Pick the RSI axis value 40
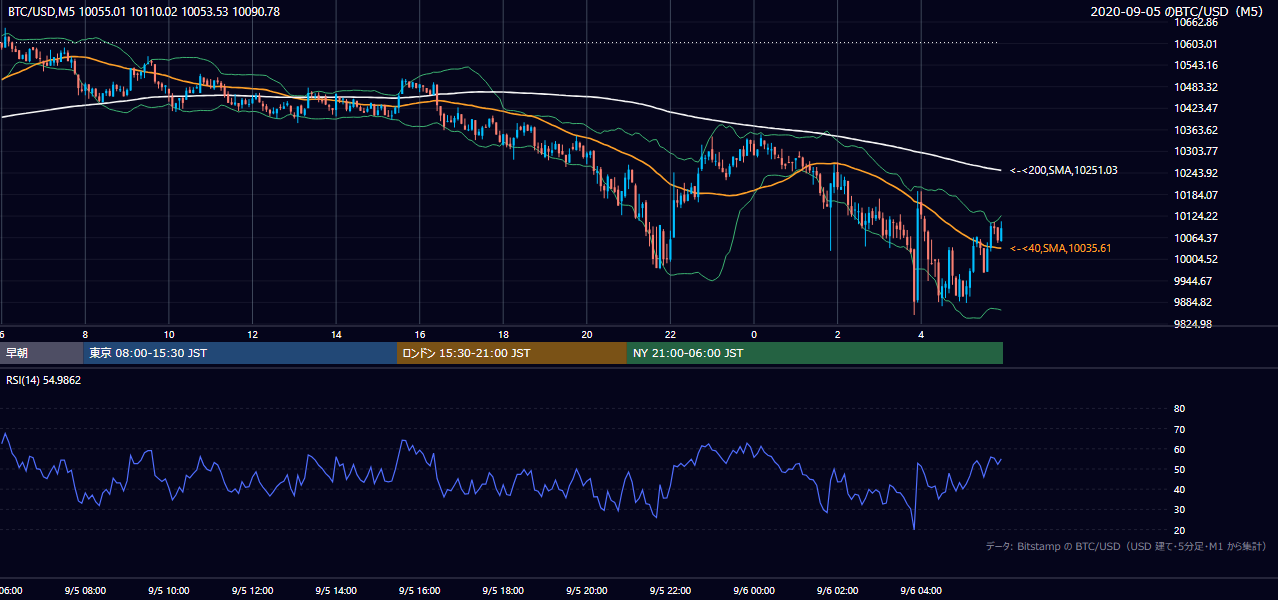This screenshot has height=600, width=1278. (x=1179, y=489)
